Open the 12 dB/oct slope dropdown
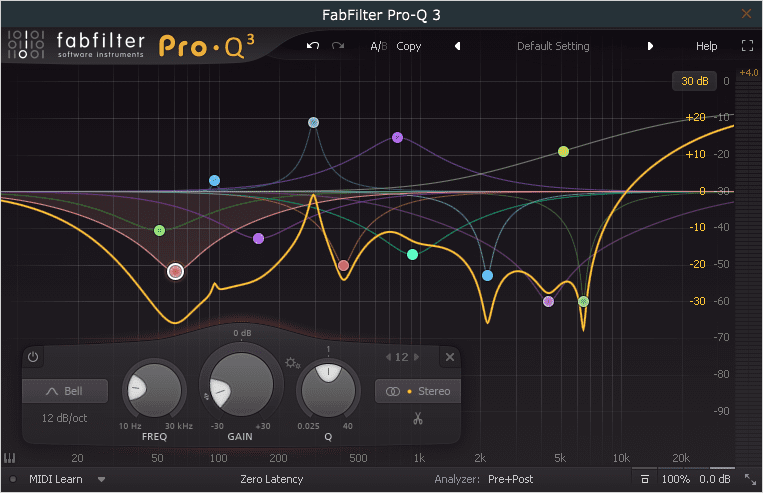 [x=66, y=417]
